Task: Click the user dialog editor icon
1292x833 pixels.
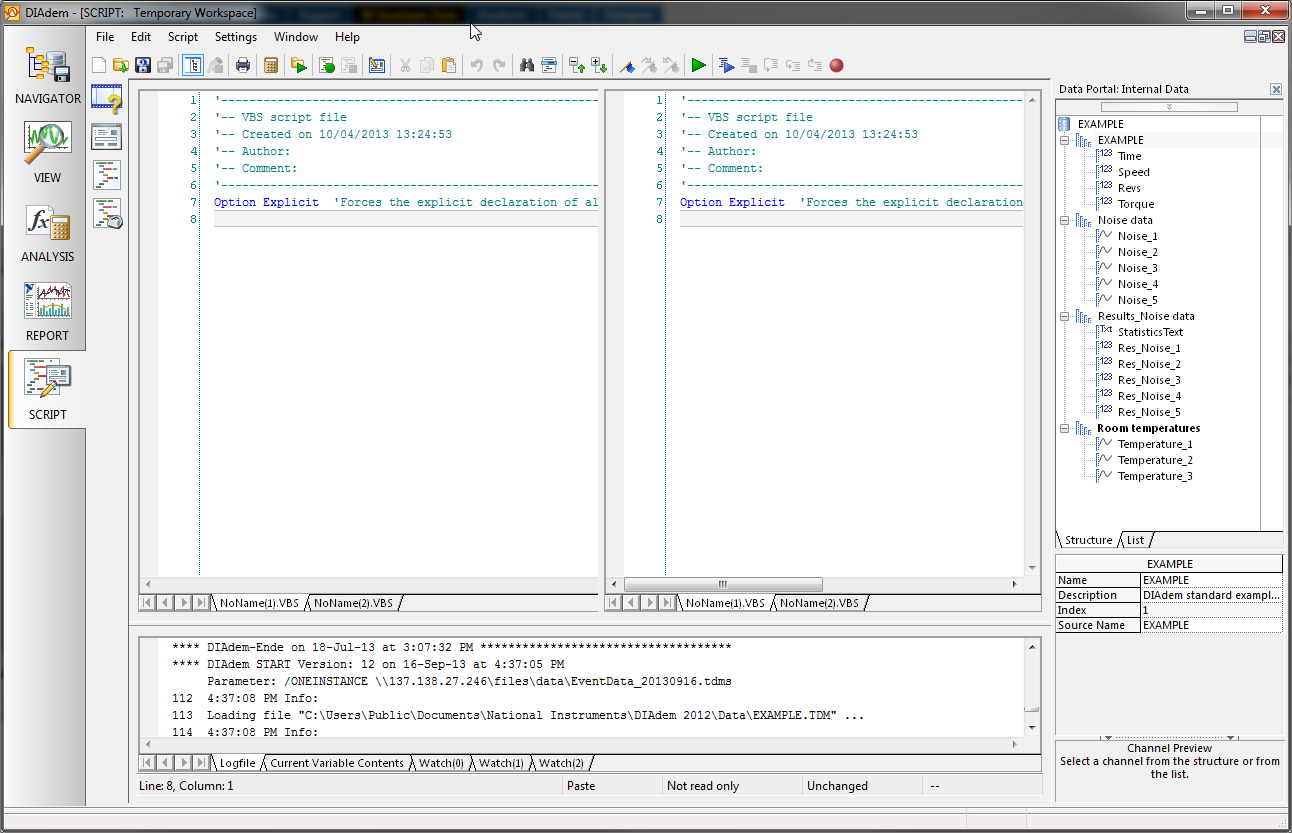Action: (x=377, y=65)
